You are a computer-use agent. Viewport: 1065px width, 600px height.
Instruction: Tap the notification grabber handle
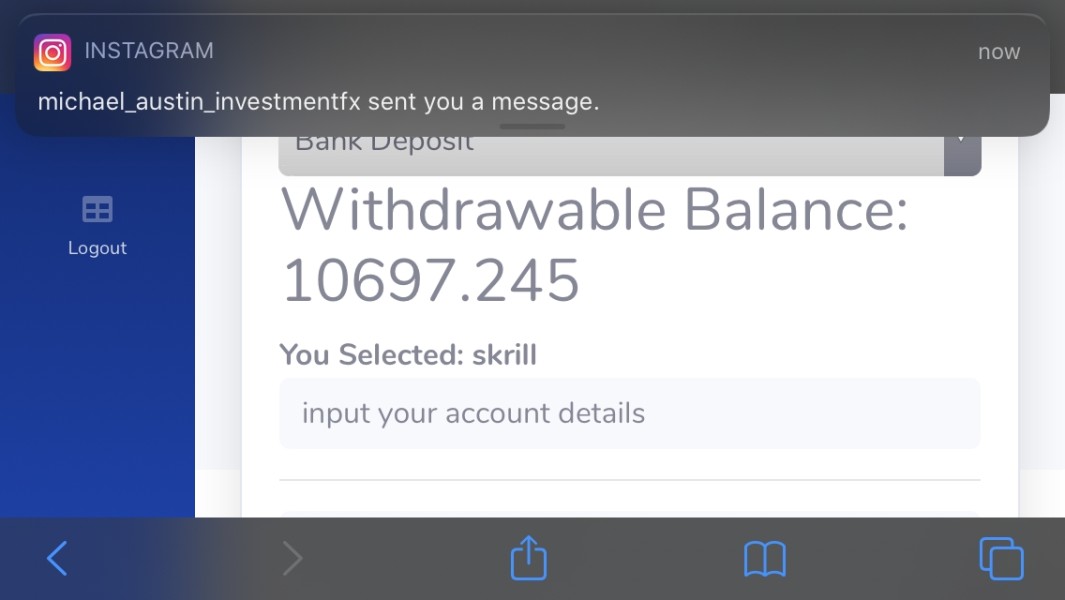(x=532, y=126)
